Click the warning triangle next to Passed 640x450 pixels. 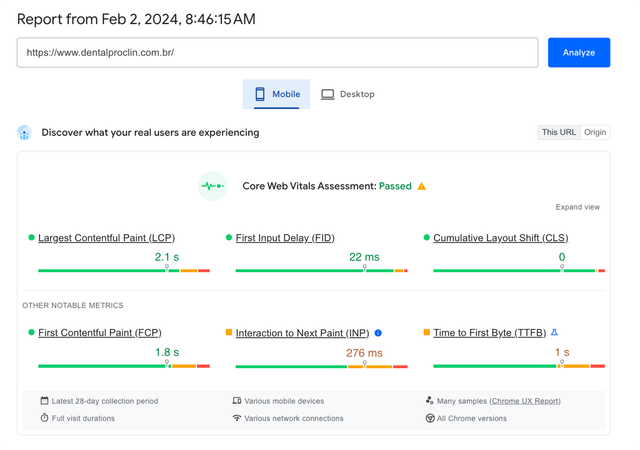click(x=422, y=186)
